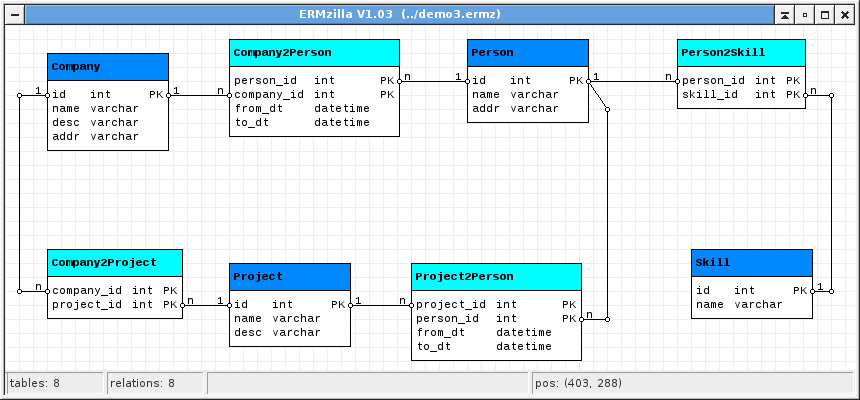Image resolution: width=860 pixels, height=400 pixels.
Task: Close the ERMzilla window
Action: (x=845, y=15)
